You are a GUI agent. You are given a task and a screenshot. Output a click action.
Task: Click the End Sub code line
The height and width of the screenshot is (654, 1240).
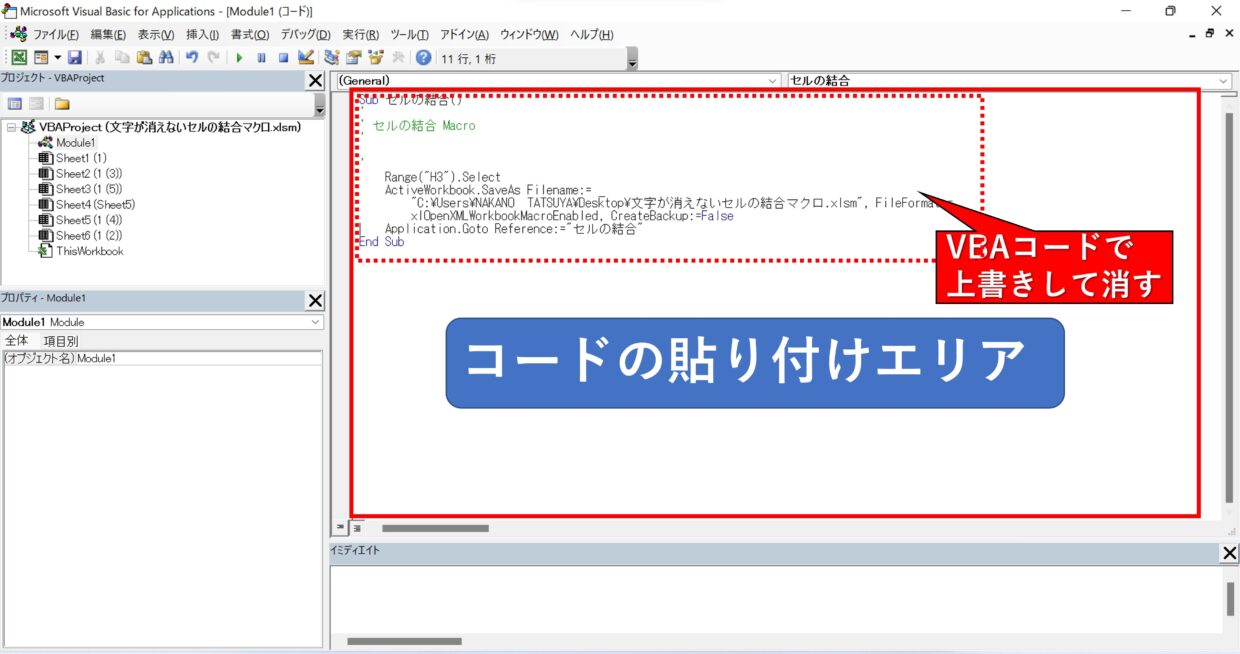click(x=381, y=242)
